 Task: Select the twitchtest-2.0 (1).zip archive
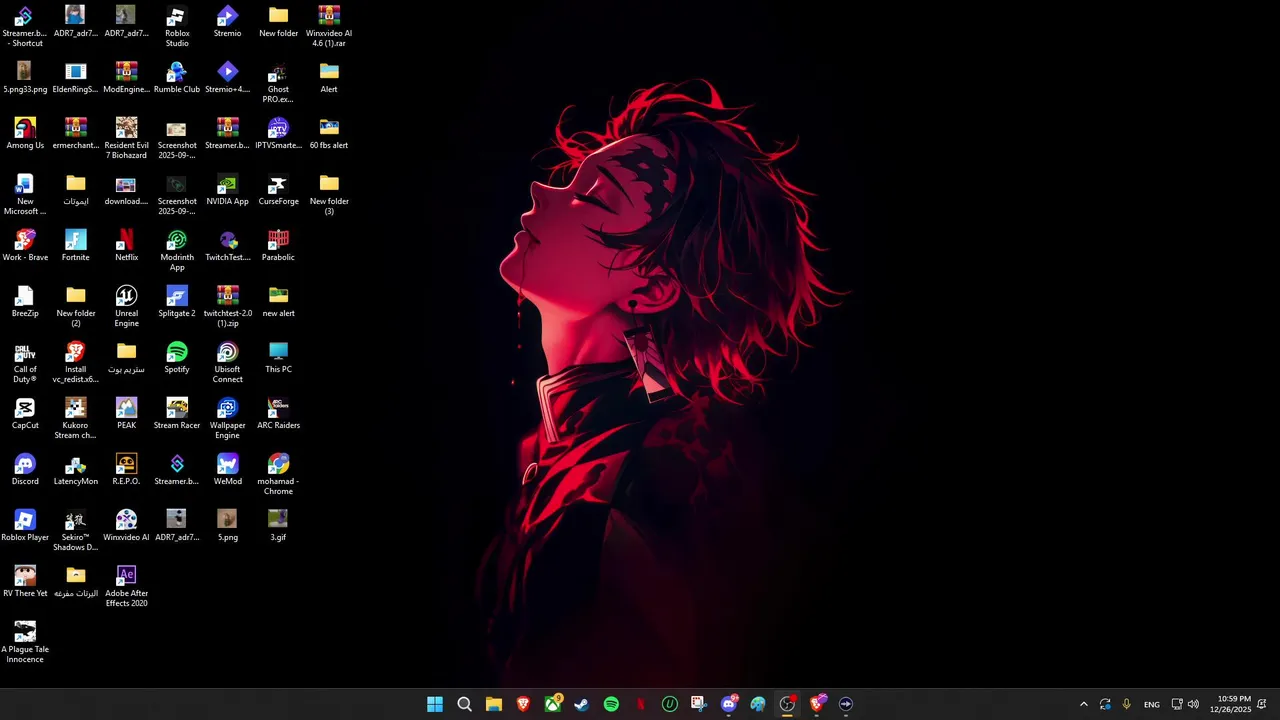pyautogui.click(x=227, y=307)
